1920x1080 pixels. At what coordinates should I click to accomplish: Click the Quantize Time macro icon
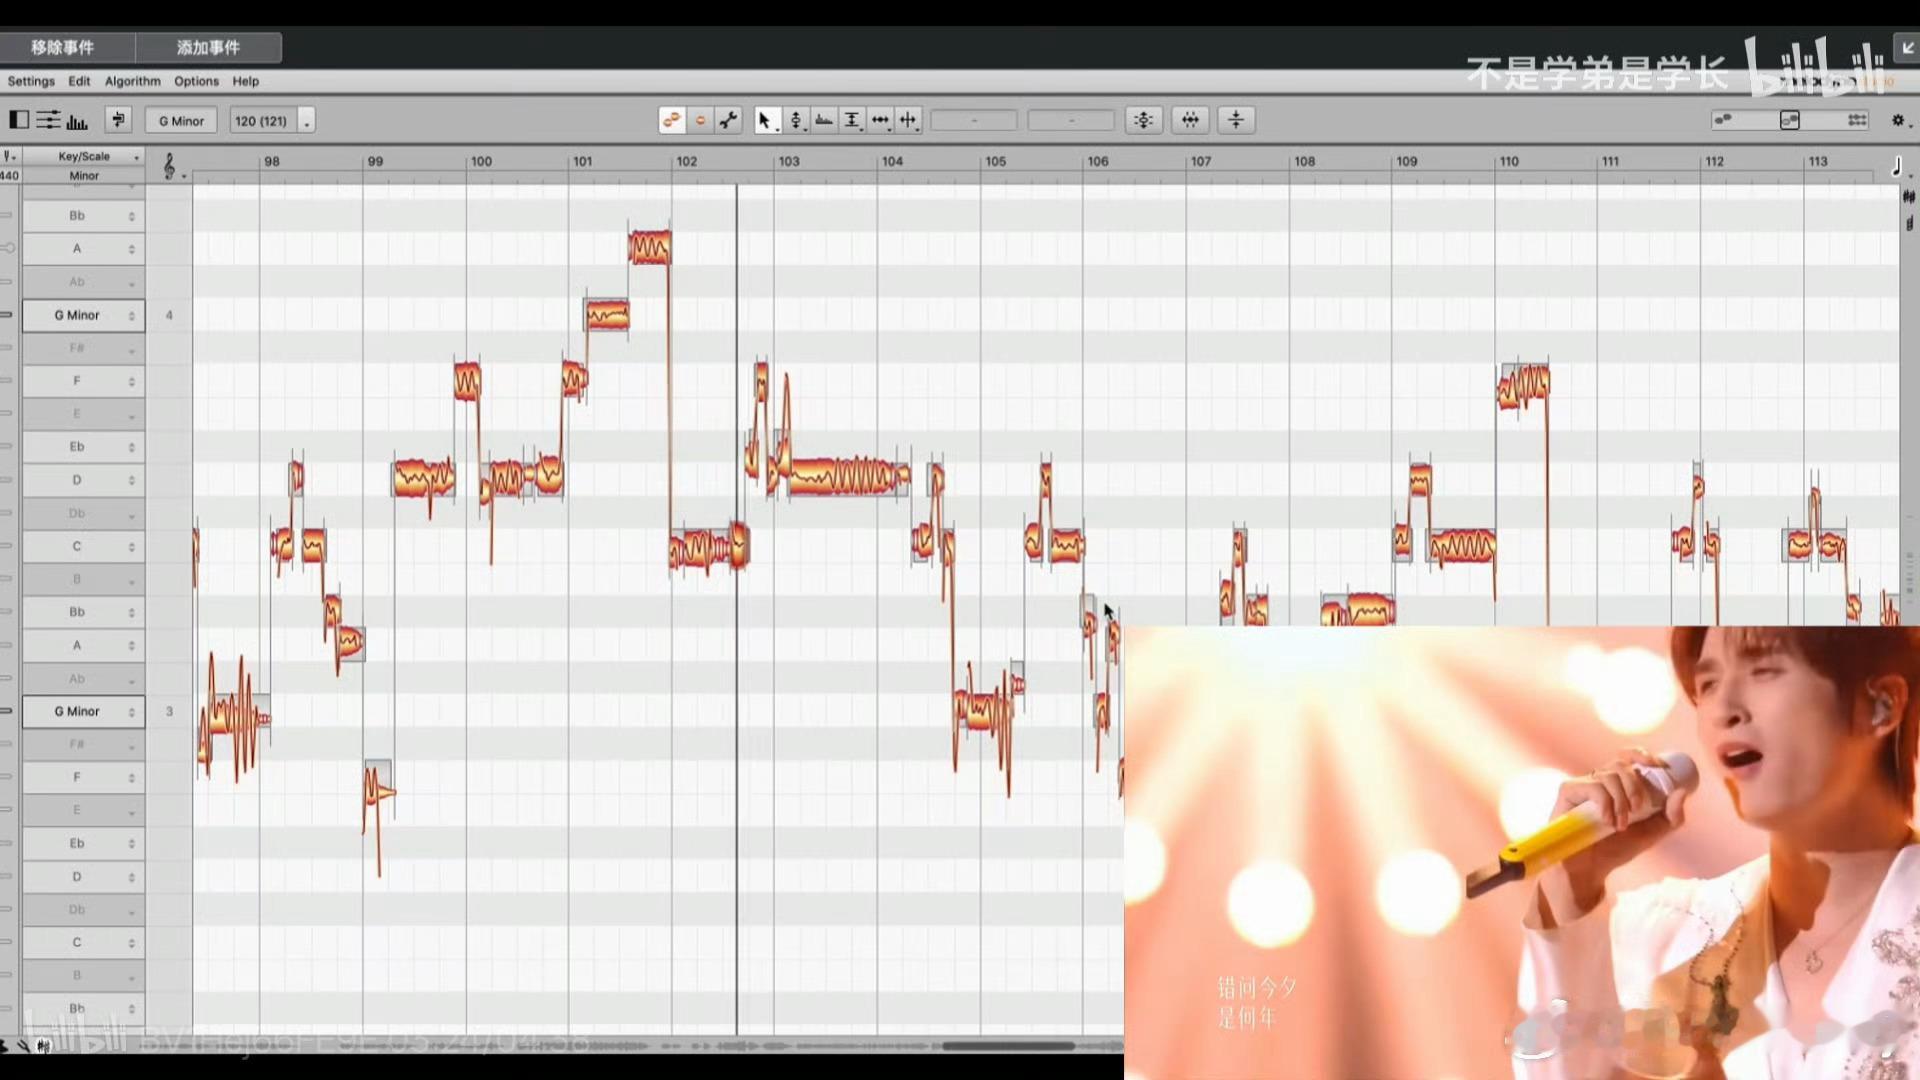coord(1190,120)
